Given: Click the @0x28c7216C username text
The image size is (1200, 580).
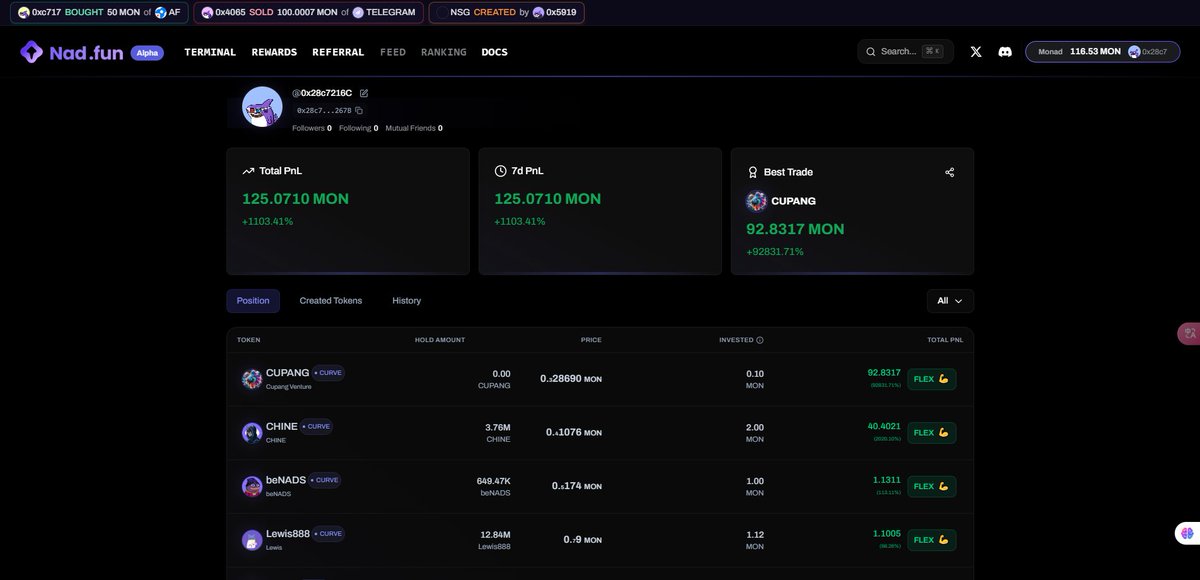Looking at the screenshot, I should click(322, 93).
